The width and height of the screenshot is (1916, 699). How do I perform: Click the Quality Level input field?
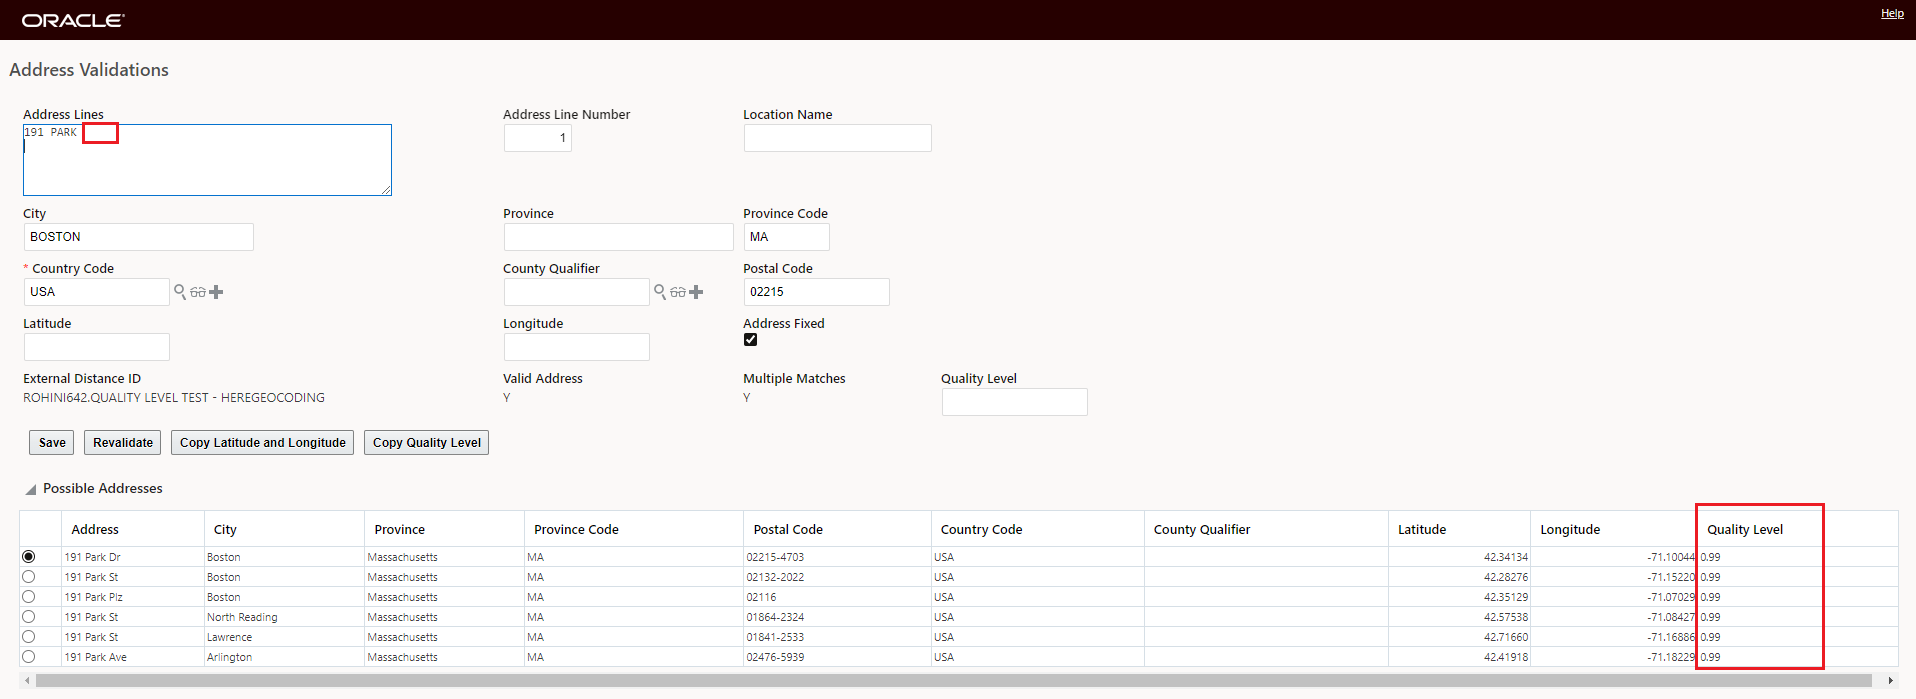1015,402
